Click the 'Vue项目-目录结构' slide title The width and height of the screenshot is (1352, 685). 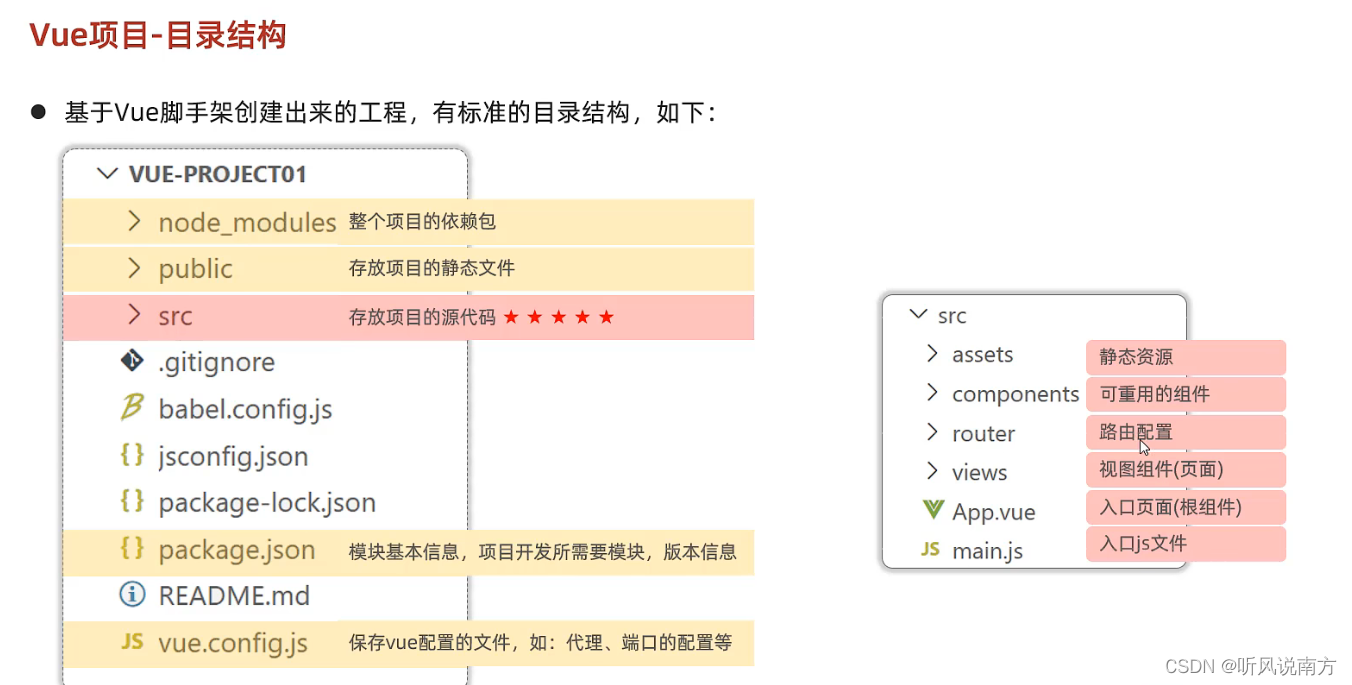coord(158,35)
